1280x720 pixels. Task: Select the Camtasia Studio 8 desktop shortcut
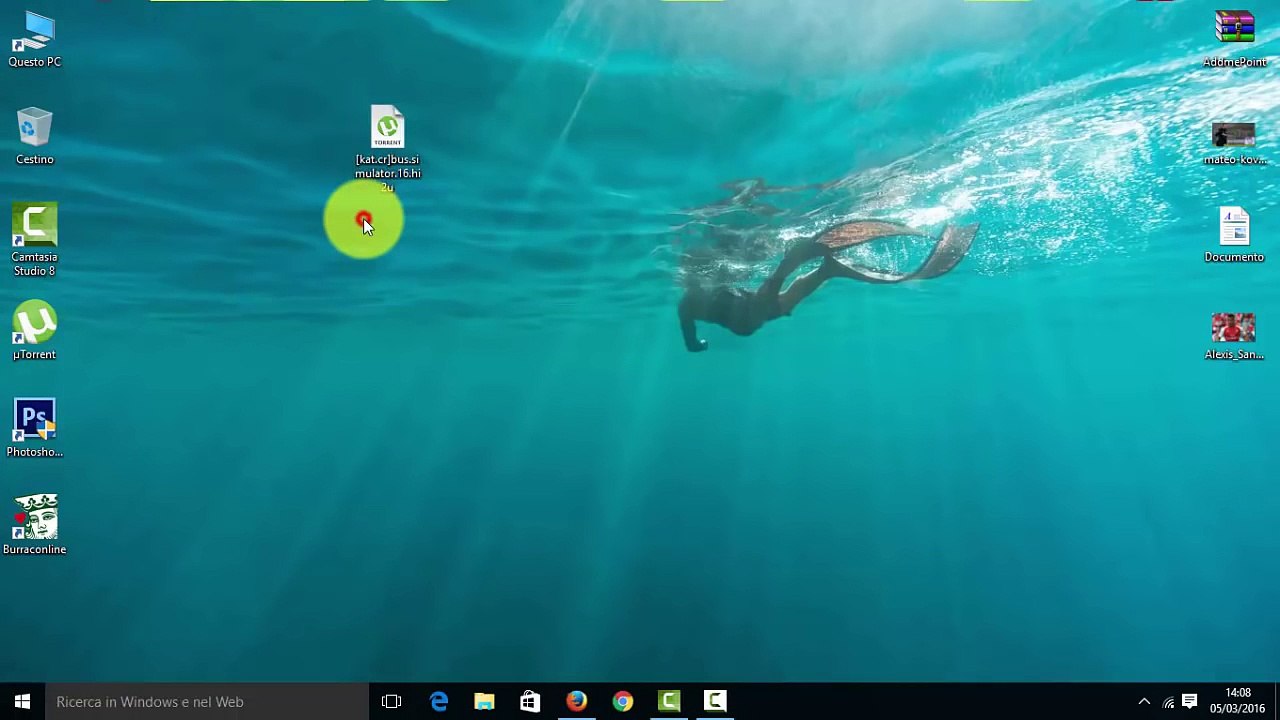(x=34, y=241)
